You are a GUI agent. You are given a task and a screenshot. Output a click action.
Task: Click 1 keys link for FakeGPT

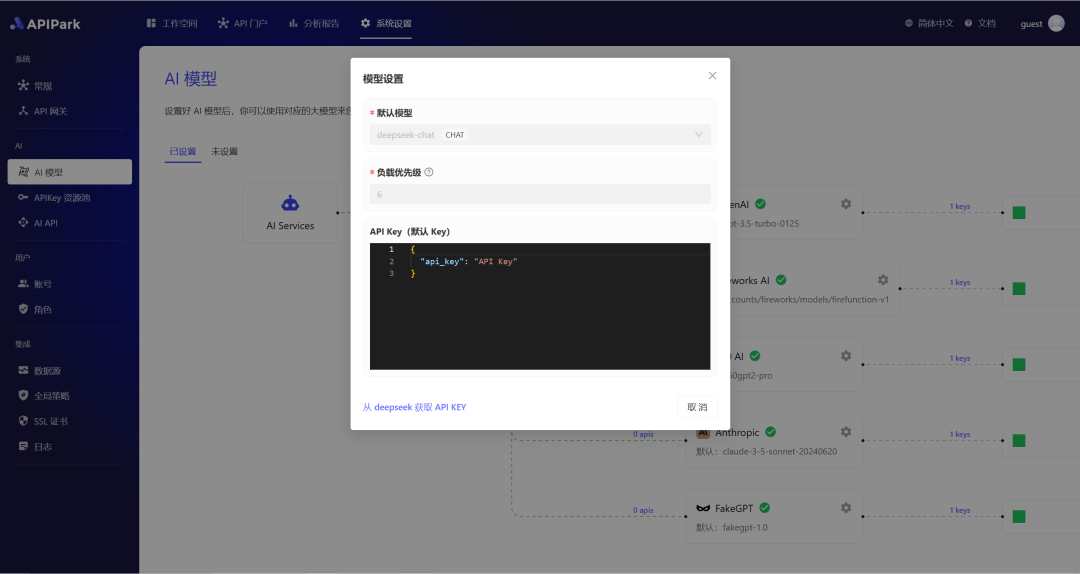click(x=959, y=510)
